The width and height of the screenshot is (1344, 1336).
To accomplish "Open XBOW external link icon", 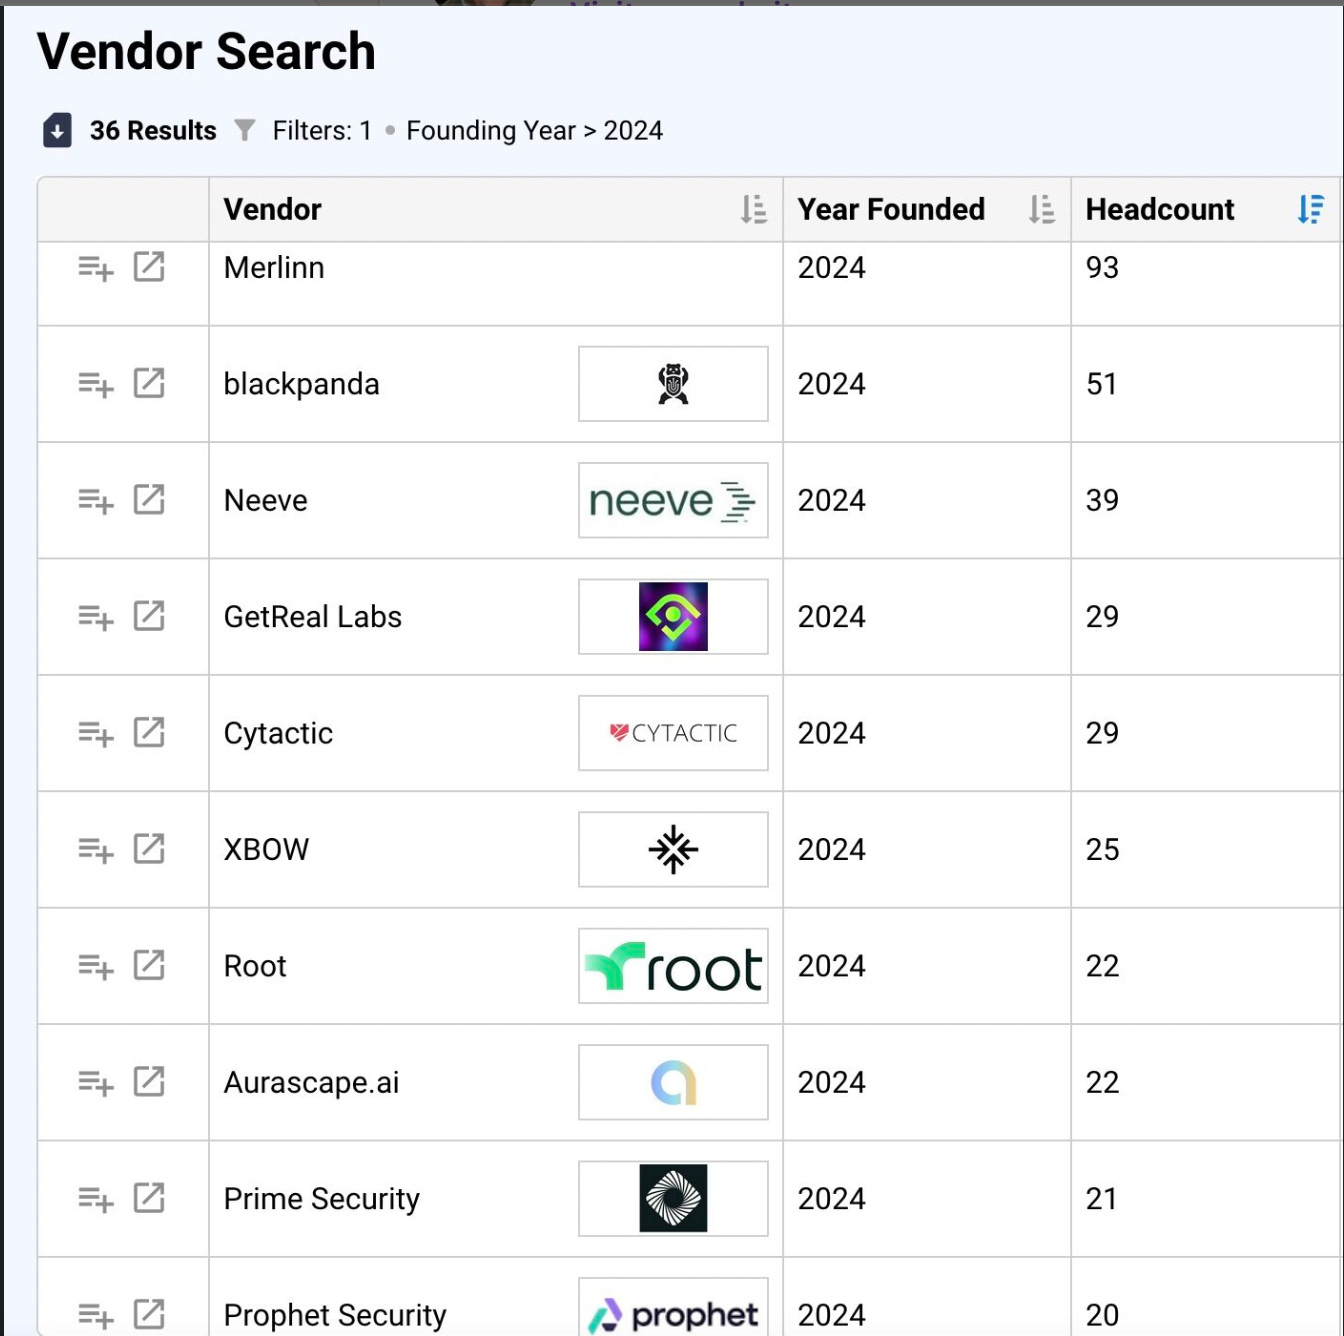I will tap(149, 849).
